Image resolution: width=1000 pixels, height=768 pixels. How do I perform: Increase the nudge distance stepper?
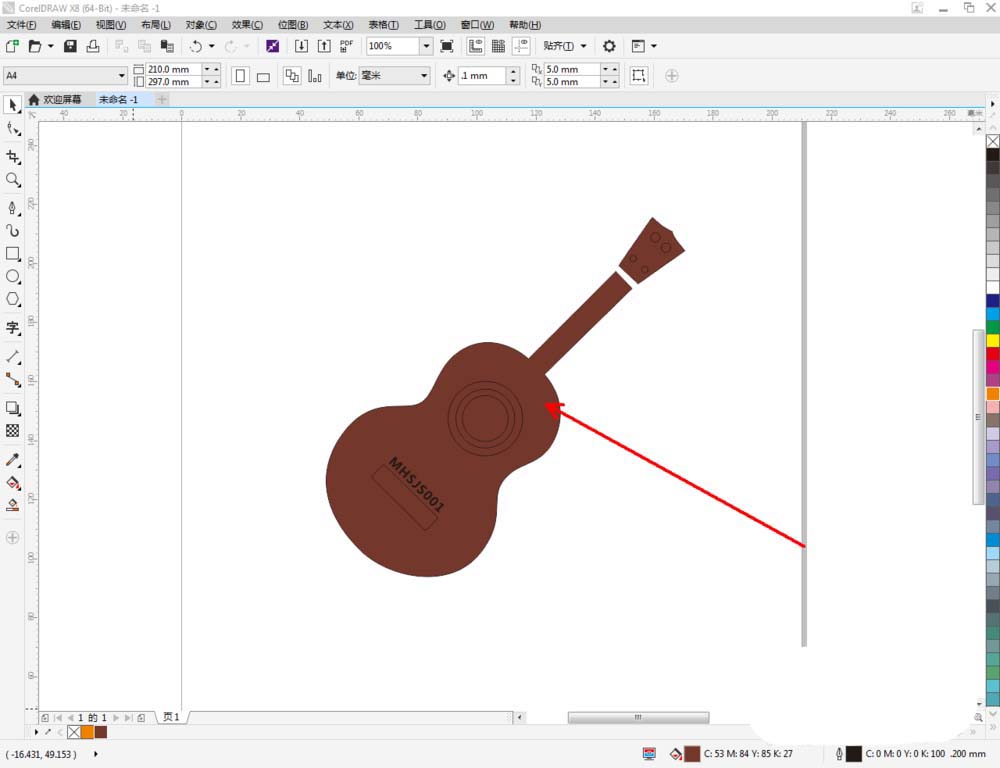tap(513, 71)
